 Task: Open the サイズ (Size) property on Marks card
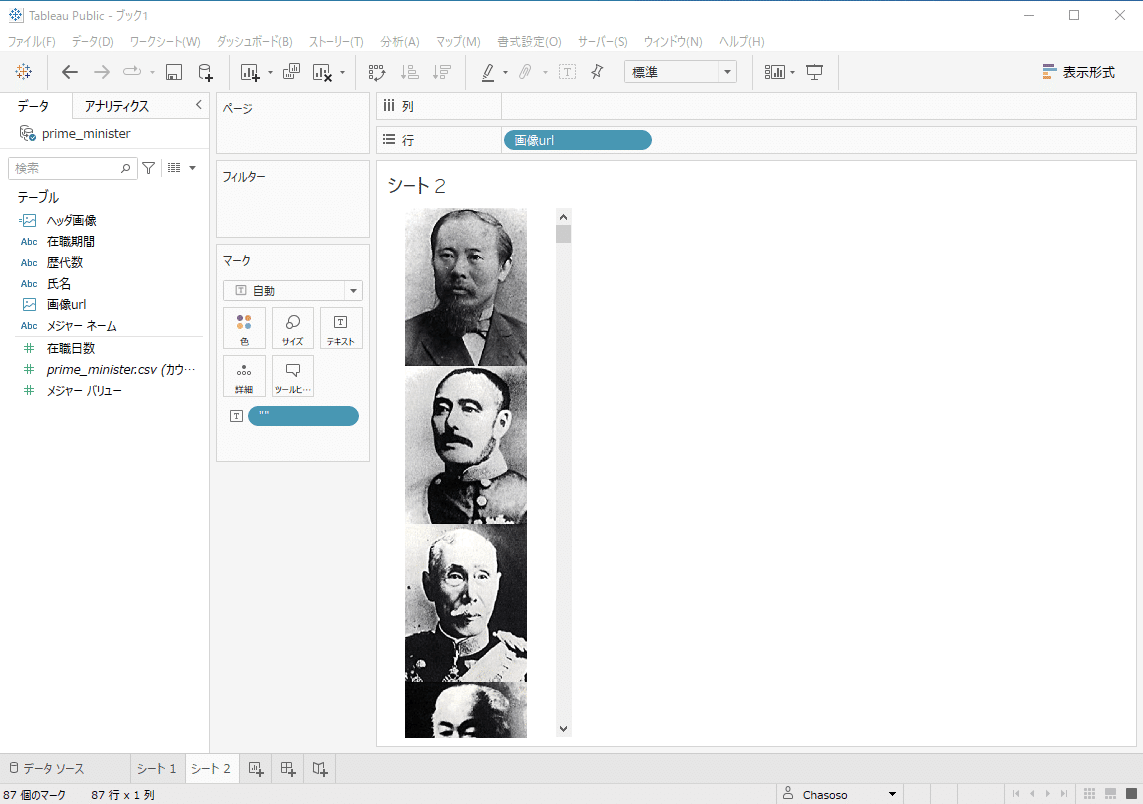coord(292,328)
